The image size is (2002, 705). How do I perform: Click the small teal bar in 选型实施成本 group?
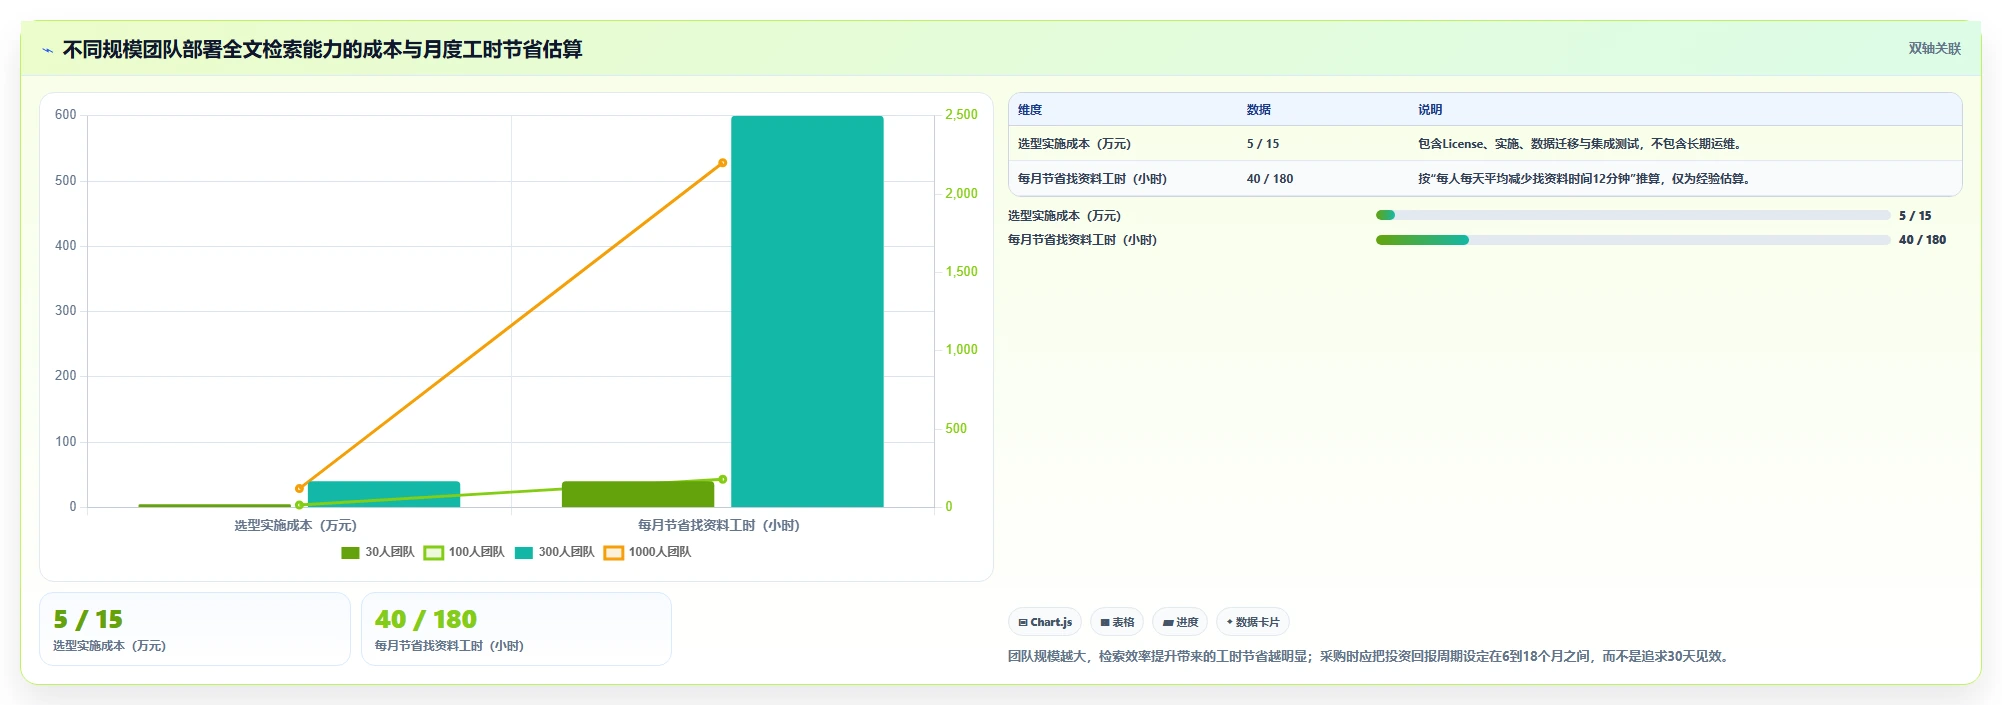tap(384, 494)
